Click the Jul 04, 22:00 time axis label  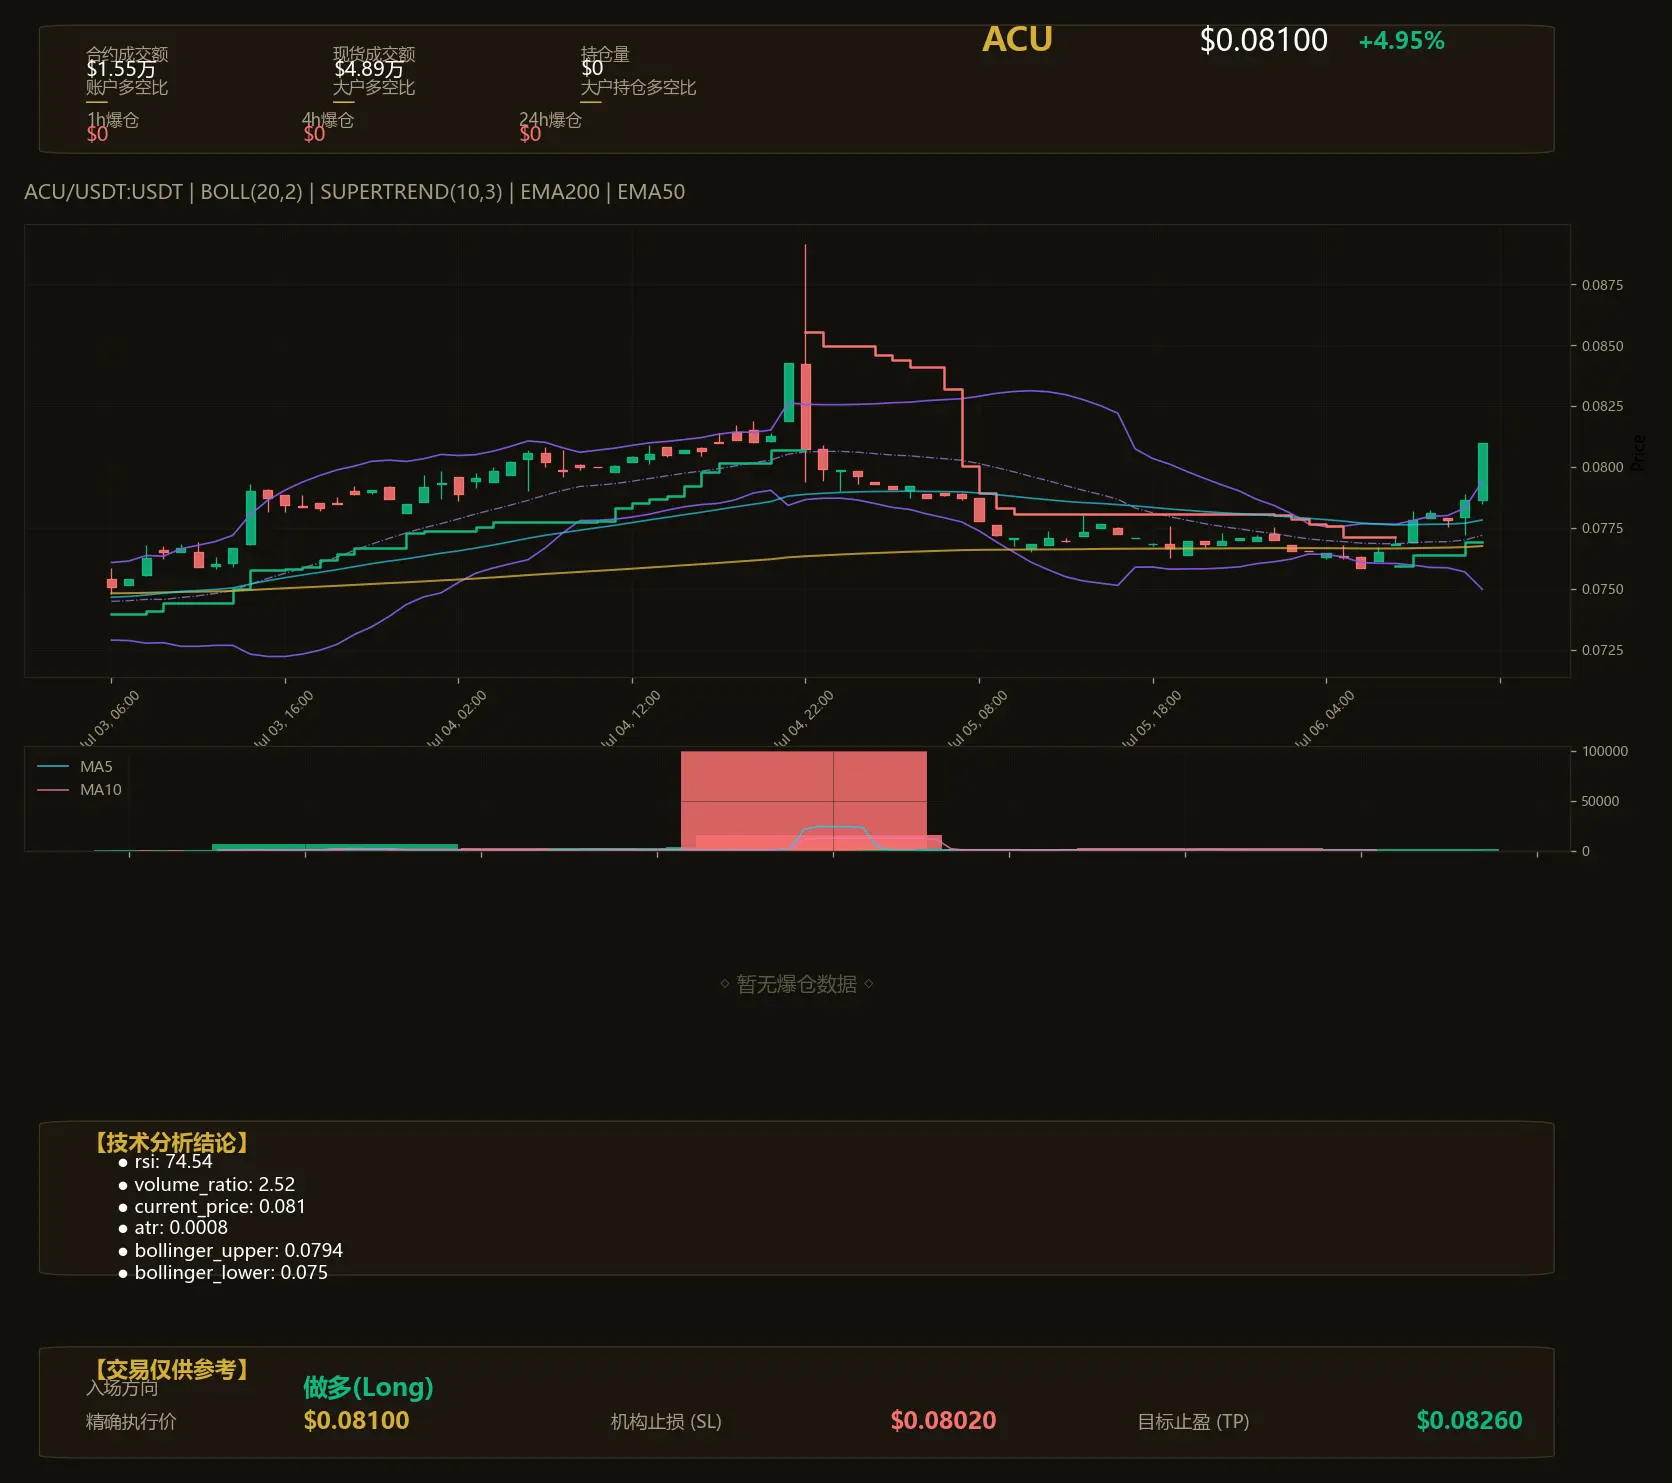803,719
